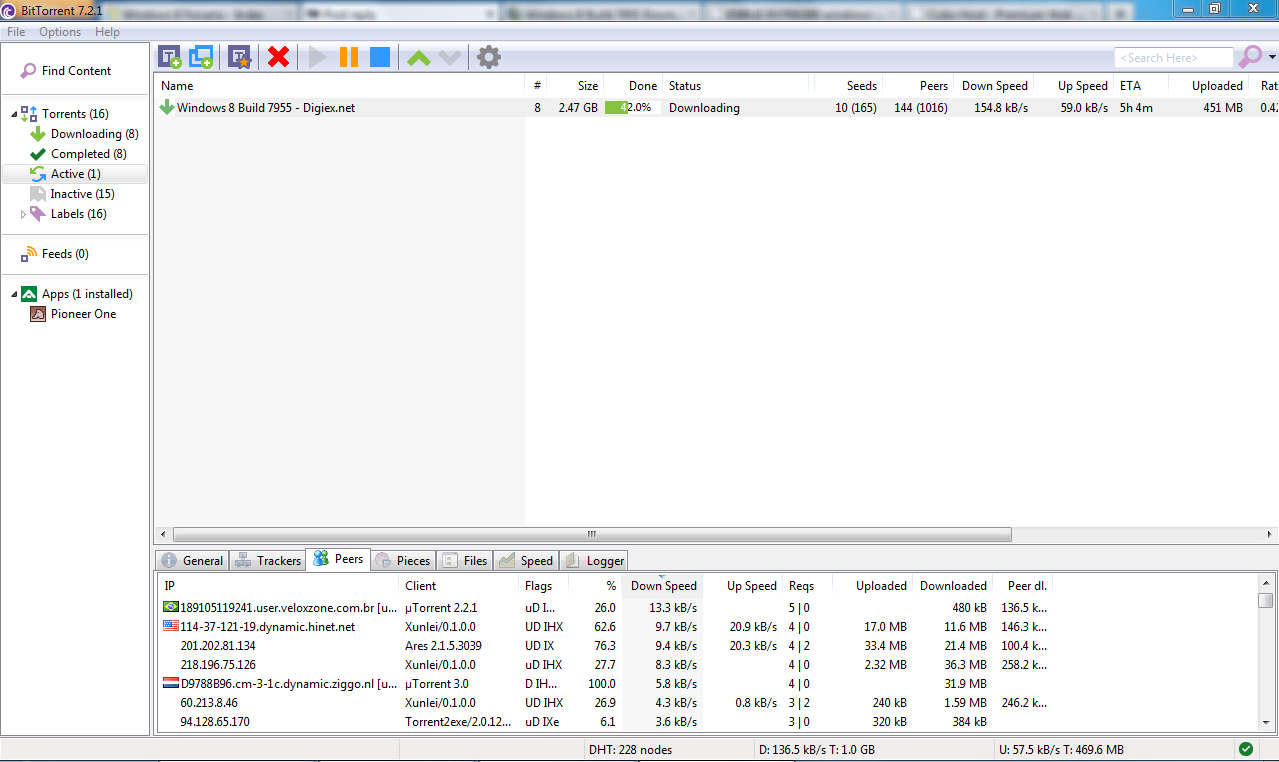Screen dimensions: 1279x762
Task: Pause the torrent with the orange pause icon
Action: point(349,57)
